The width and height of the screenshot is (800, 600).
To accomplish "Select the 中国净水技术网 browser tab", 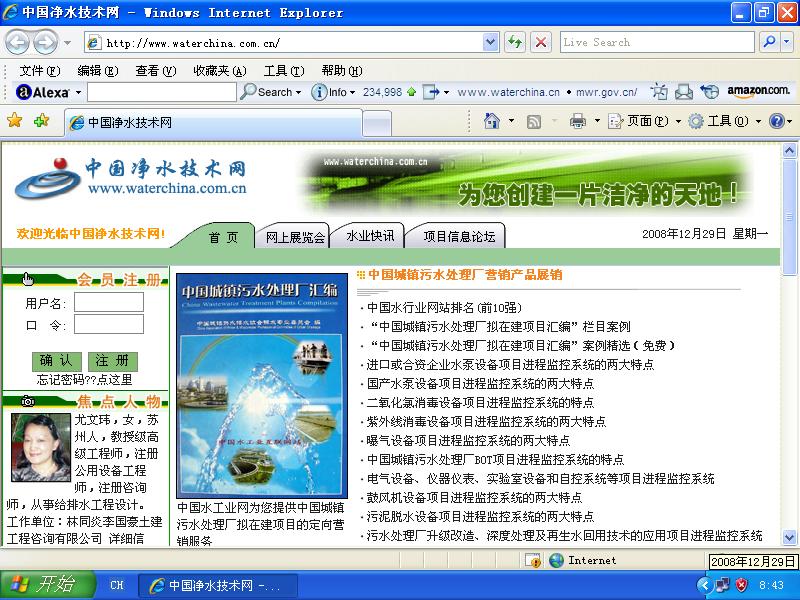I will click(x=213, y=122).
